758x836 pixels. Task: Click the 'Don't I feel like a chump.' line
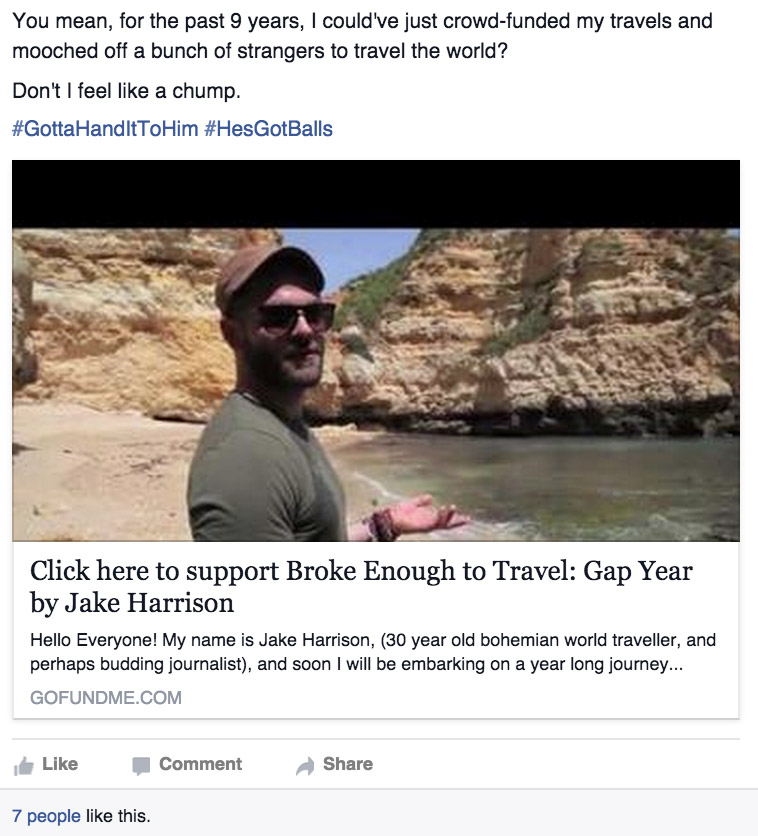click(x=126, y=91)
